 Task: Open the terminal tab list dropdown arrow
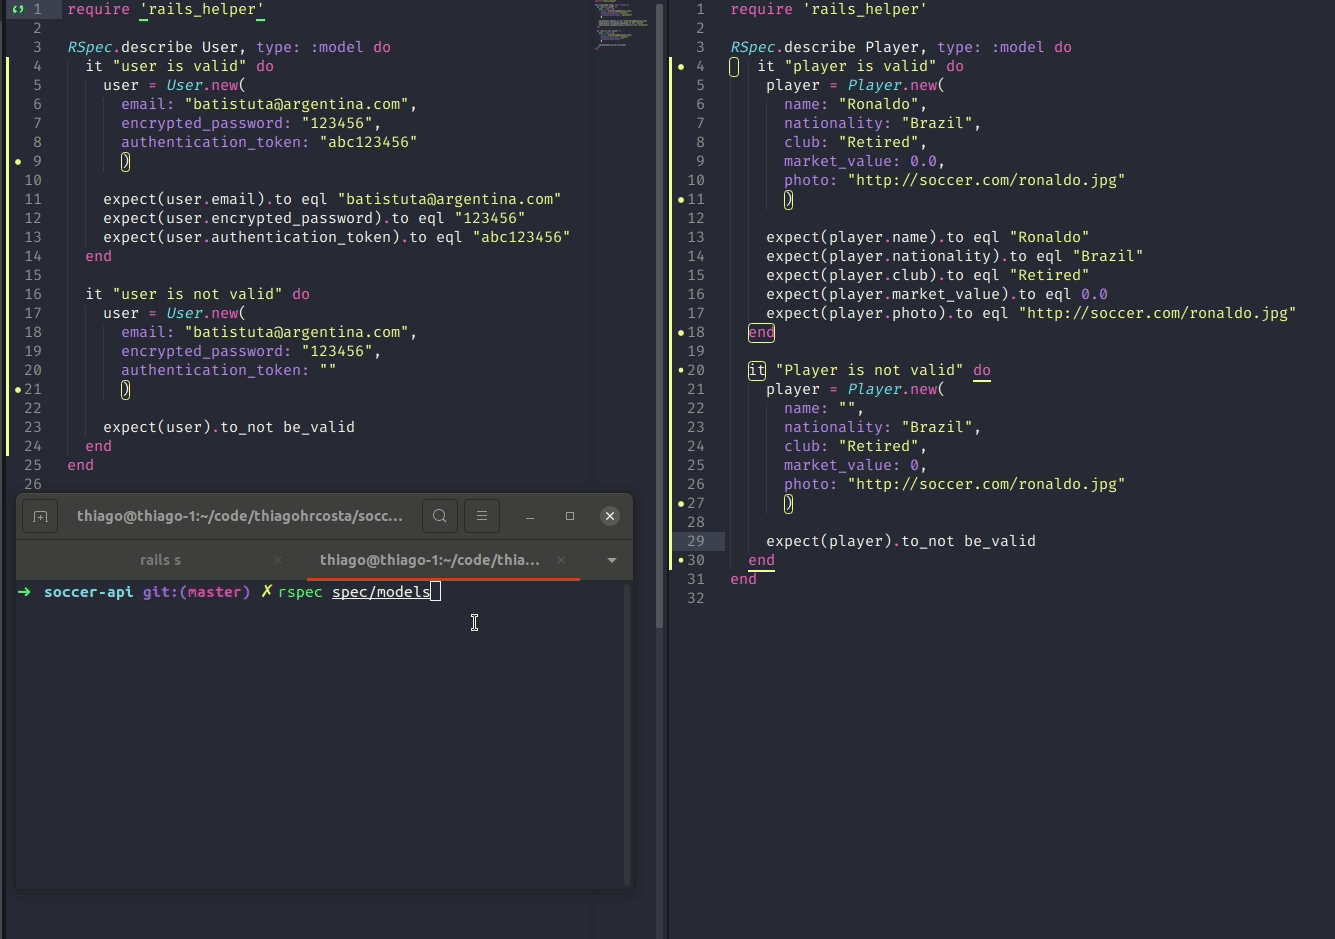pos(611,560)
